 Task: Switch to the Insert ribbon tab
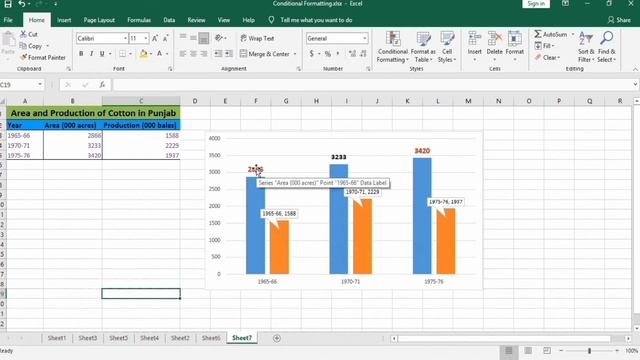[64, 20]
